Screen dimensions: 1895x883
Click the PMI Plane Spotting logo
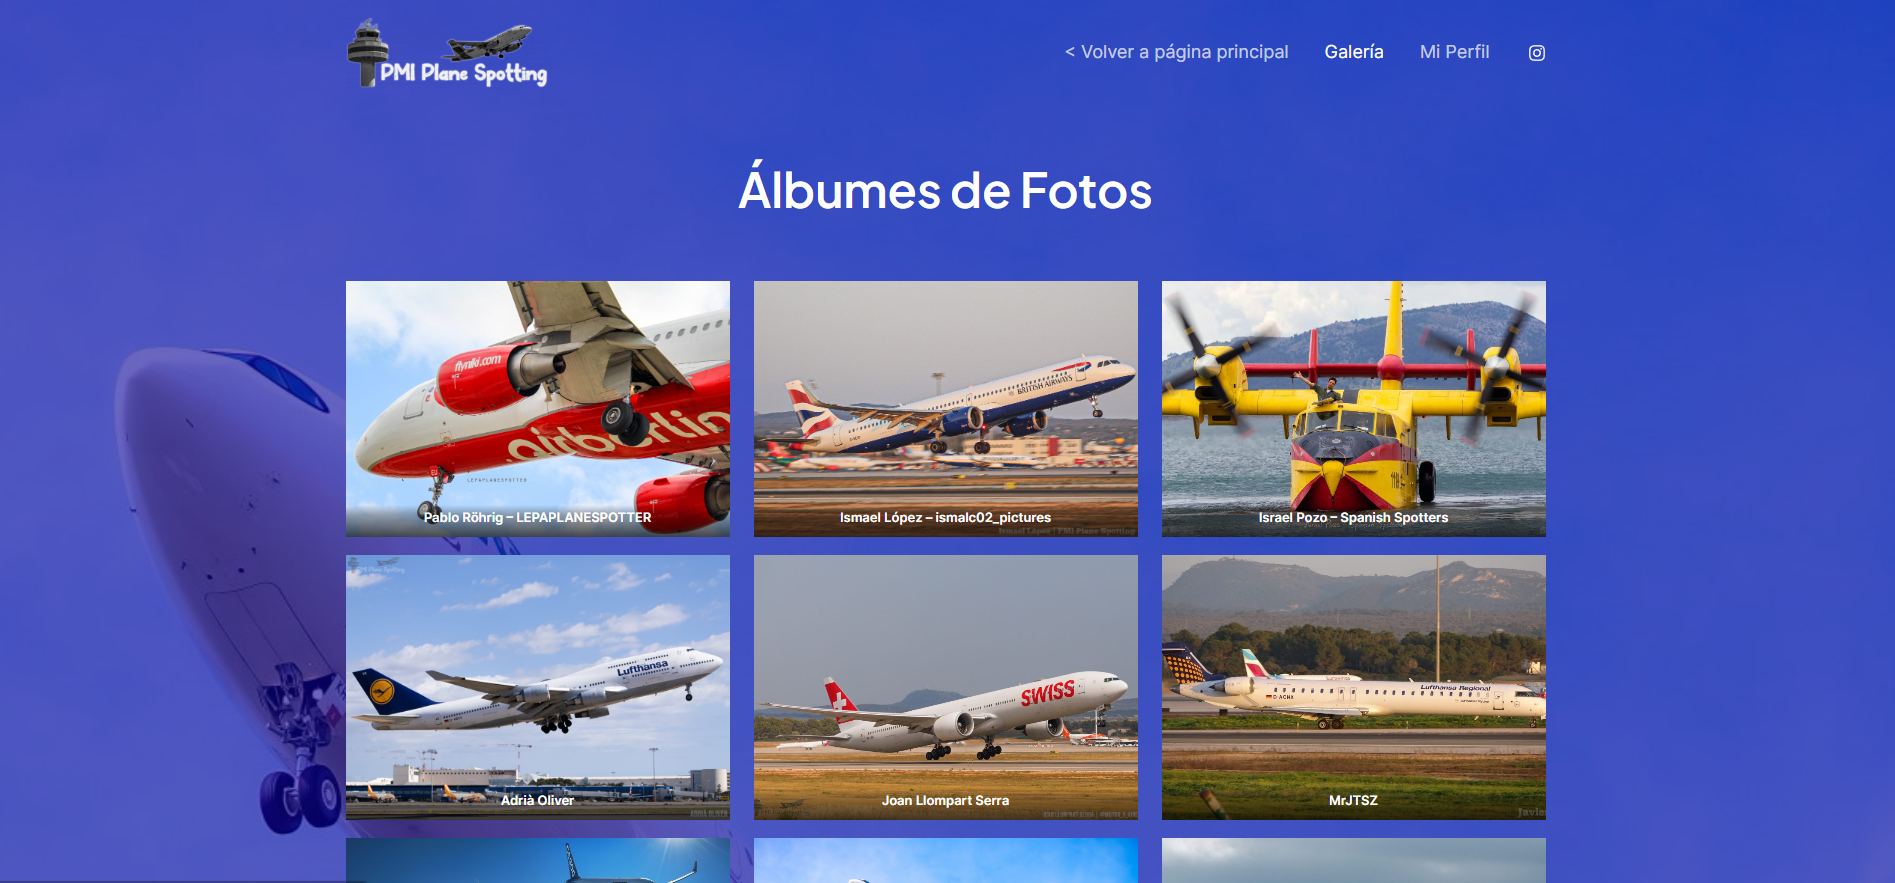tap(447, 53)
